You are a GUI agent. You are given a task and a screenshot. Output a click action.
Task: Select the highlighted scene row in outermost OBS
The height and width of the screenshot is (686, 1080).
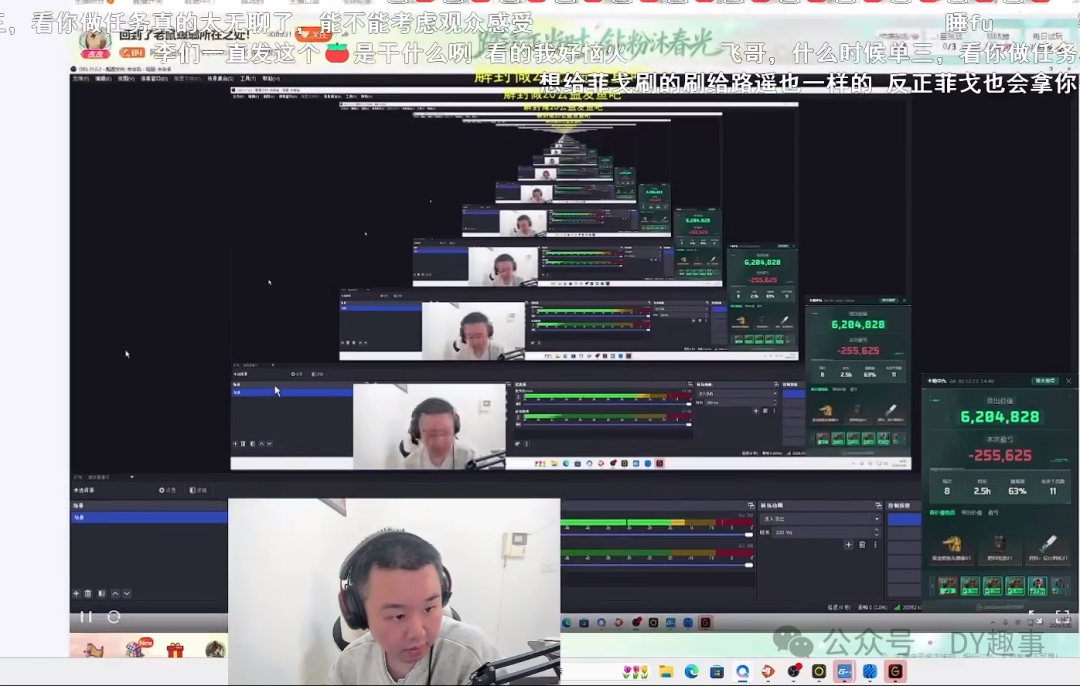(149, 517)
